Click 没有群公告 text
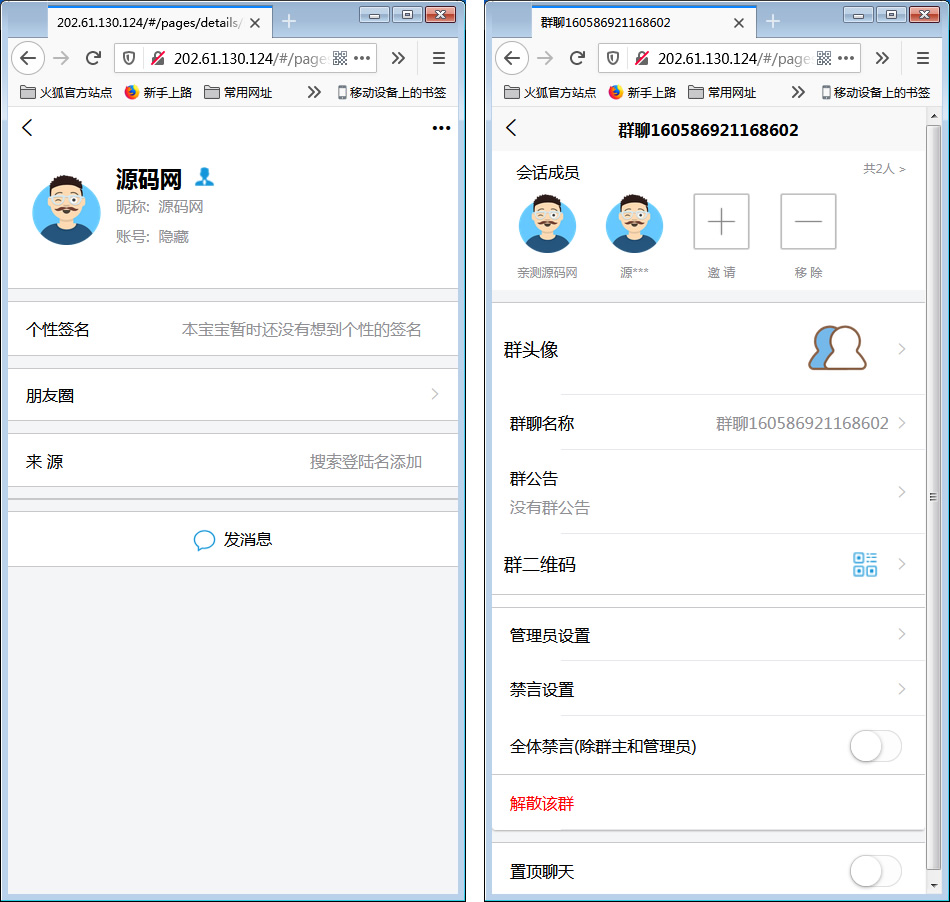Viewport: 950px width, 902px height. tap(550, 507)
